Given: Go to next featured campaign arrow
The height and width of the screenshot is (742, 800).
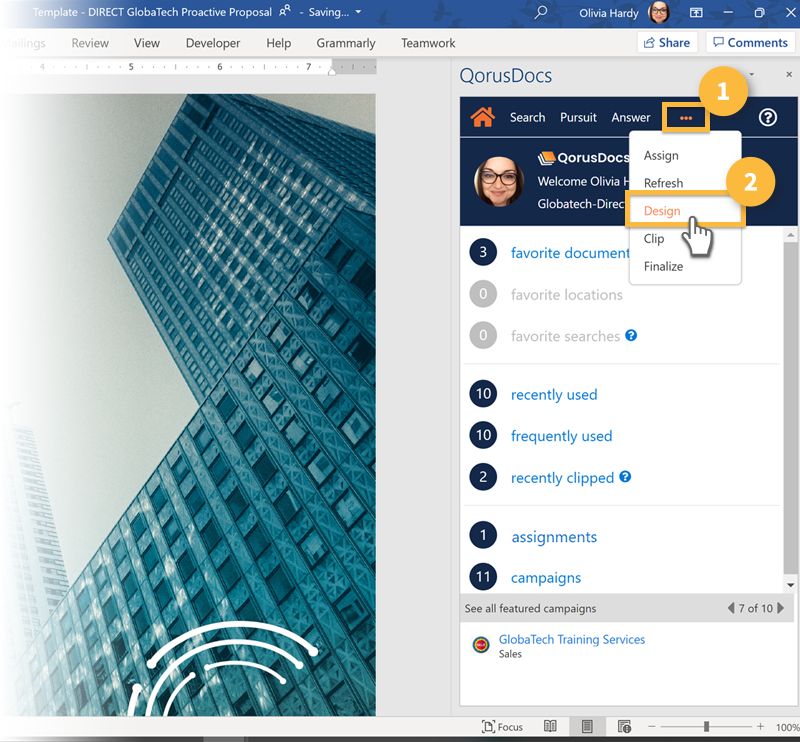Looking at the screenshot, I should [780, 608].
